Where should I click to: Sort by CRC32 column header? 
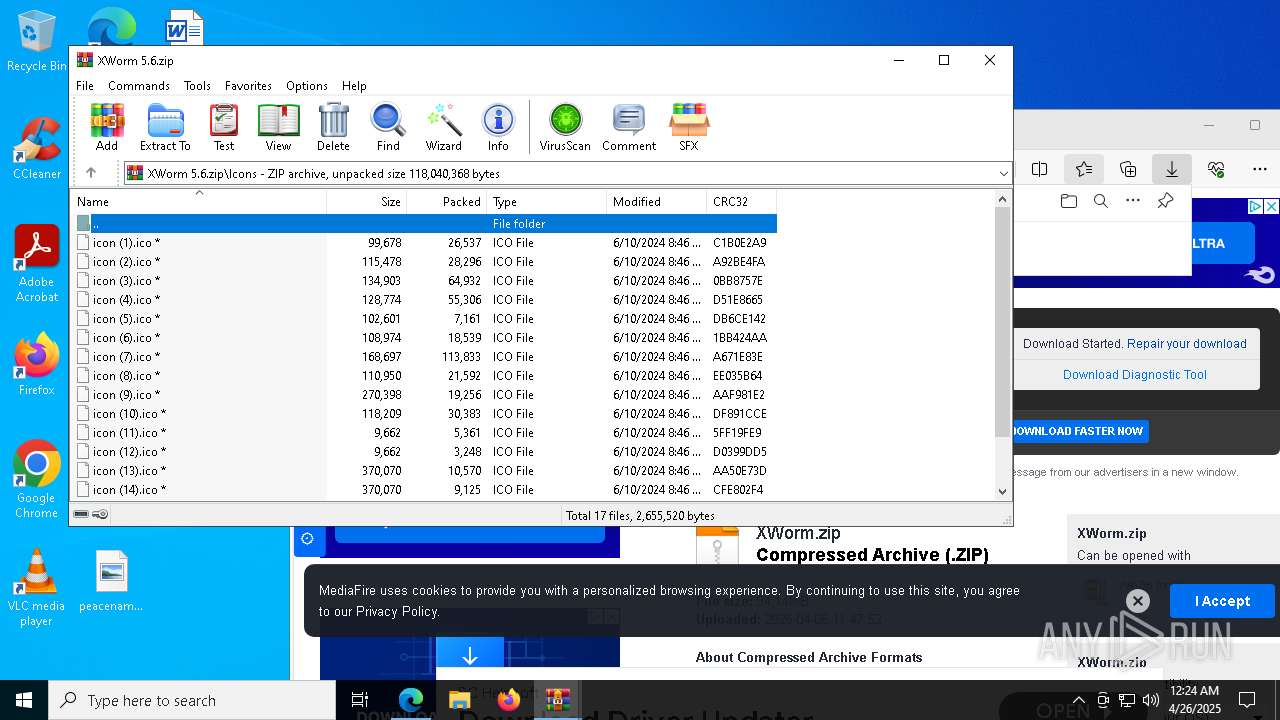(x=741, y=201)
